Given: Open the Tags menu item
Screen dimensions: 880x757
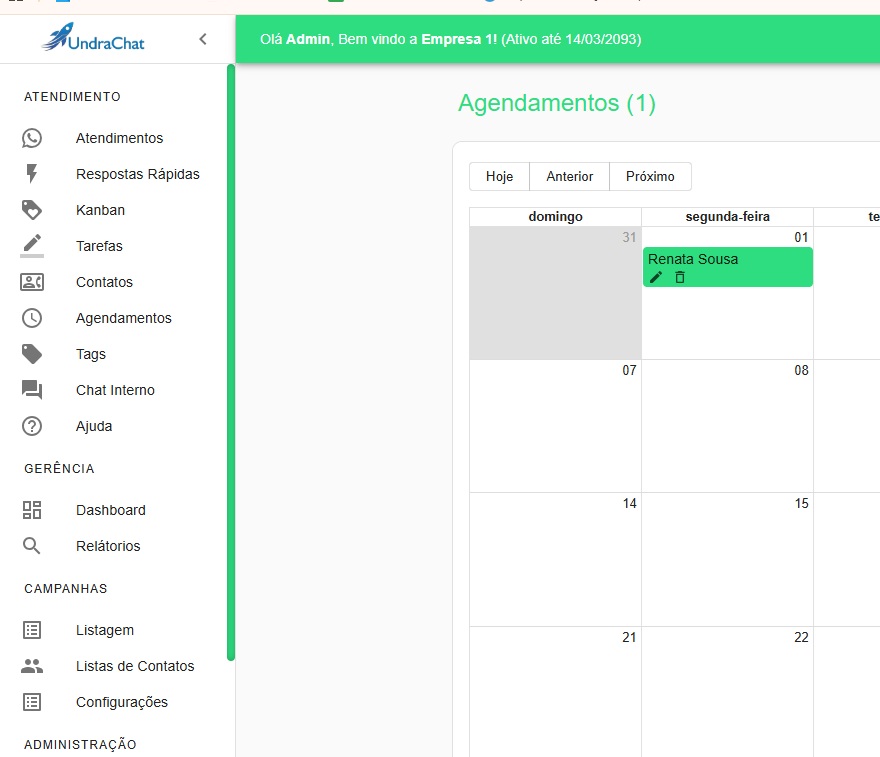Looking at the screenshot, I should point(90,354).
